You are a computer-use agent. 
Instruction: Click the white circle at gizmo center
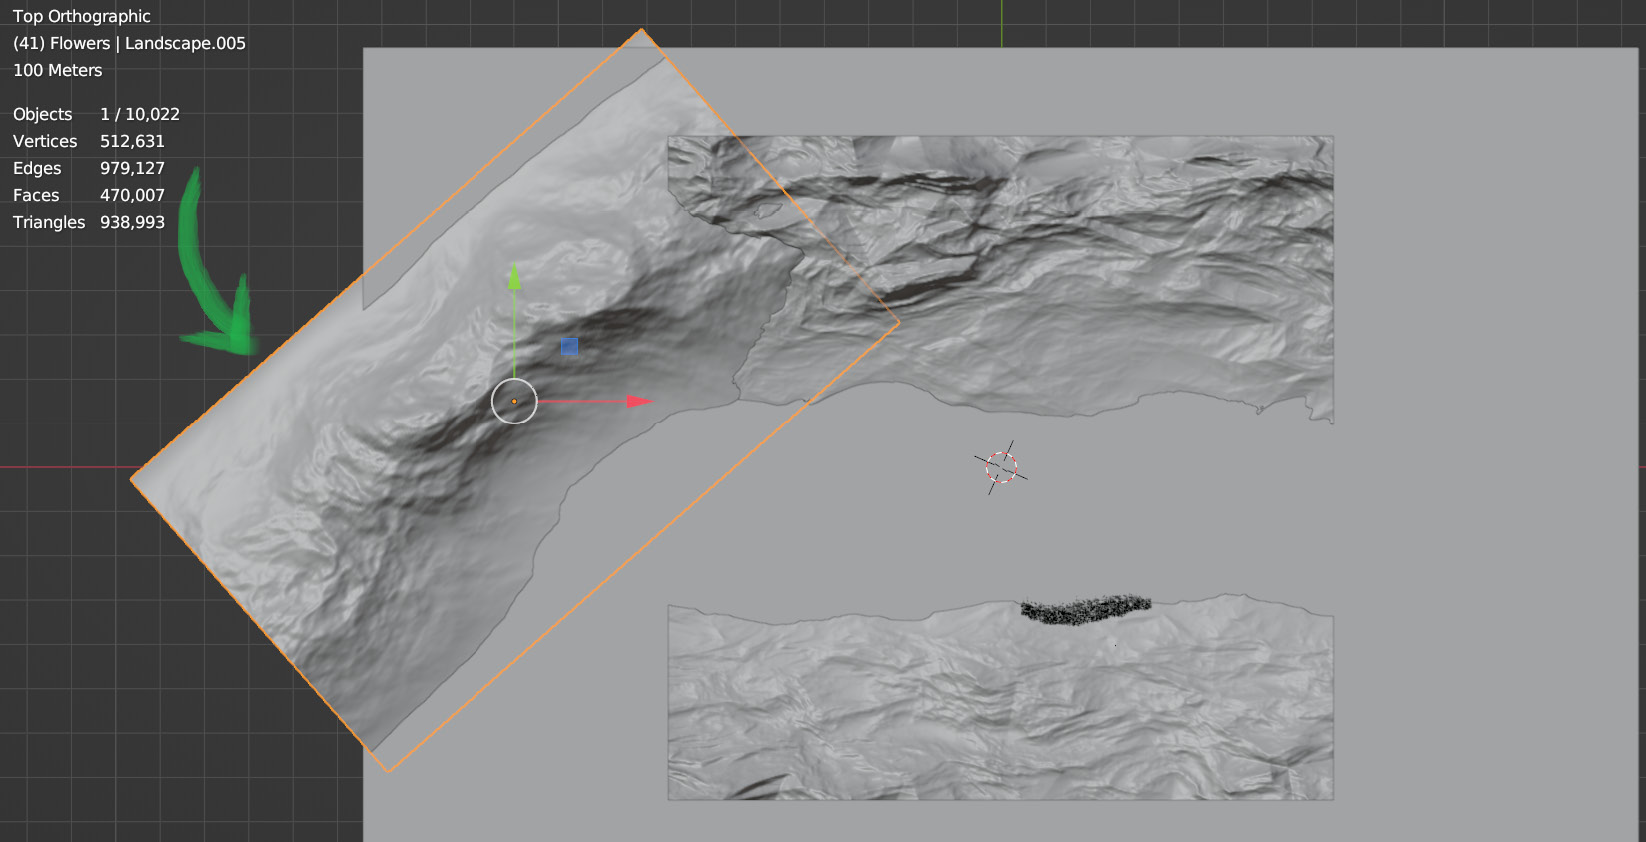pos(514,401)
